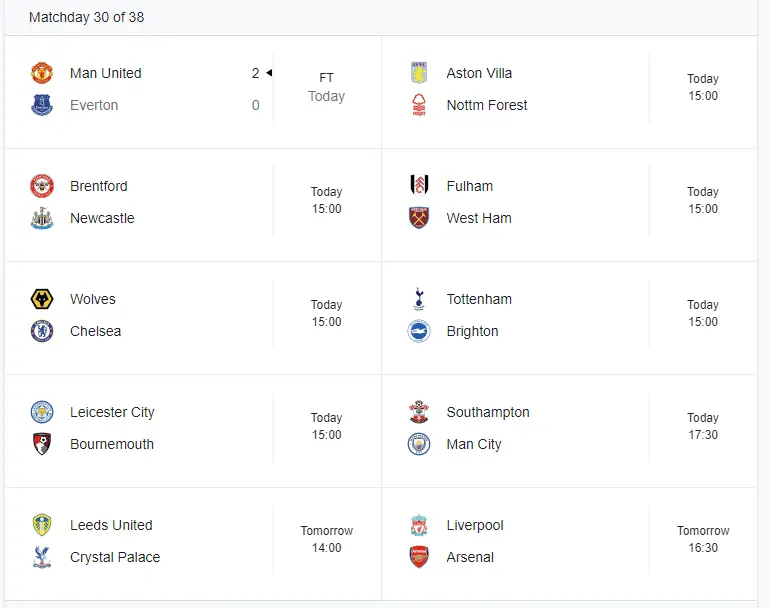
Task: Click the Arsenal cannon badge
Action: pos(419,557)
